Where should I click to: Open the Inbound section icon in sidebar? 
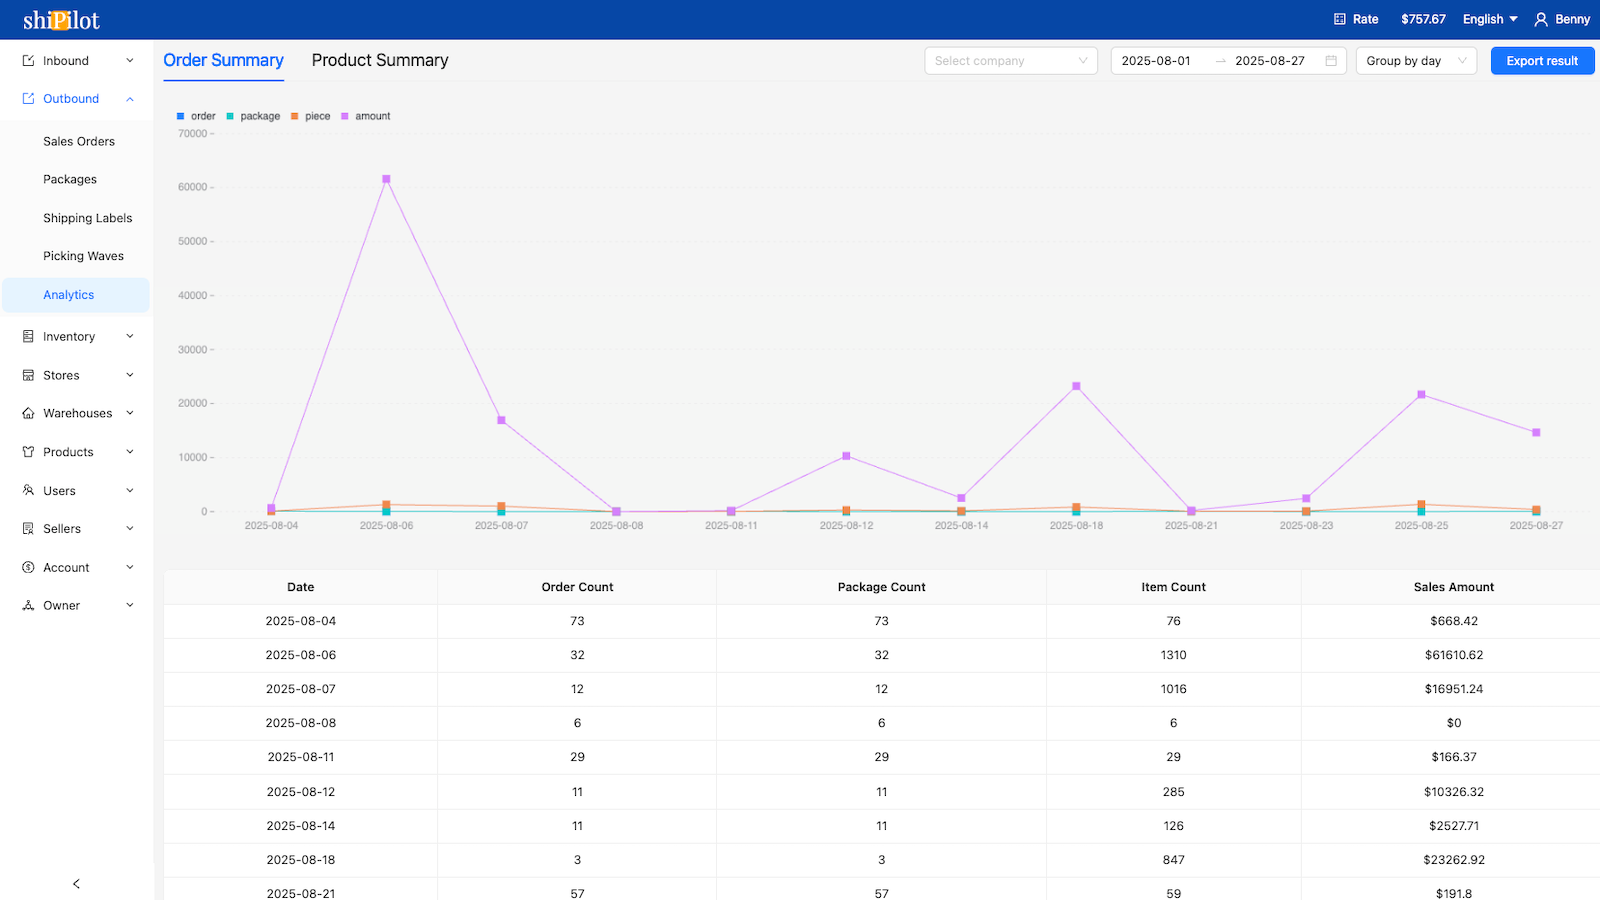tap(27, 60)
